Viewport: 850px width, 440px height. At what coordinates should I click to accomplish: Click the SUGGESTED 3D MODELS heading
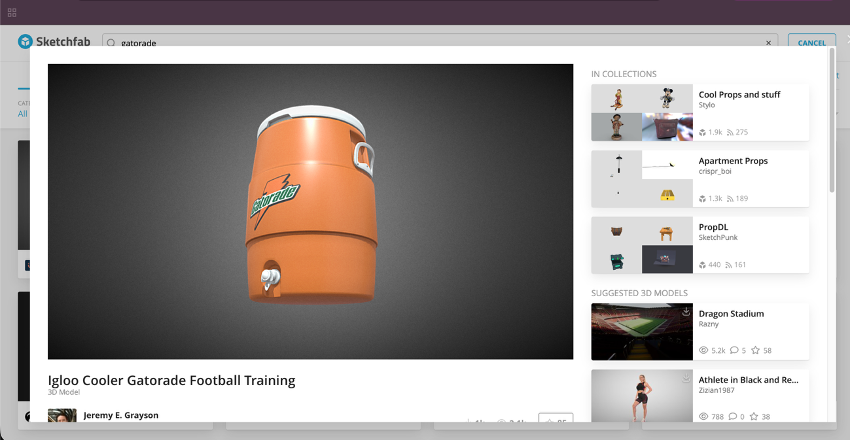coord(640,293)
